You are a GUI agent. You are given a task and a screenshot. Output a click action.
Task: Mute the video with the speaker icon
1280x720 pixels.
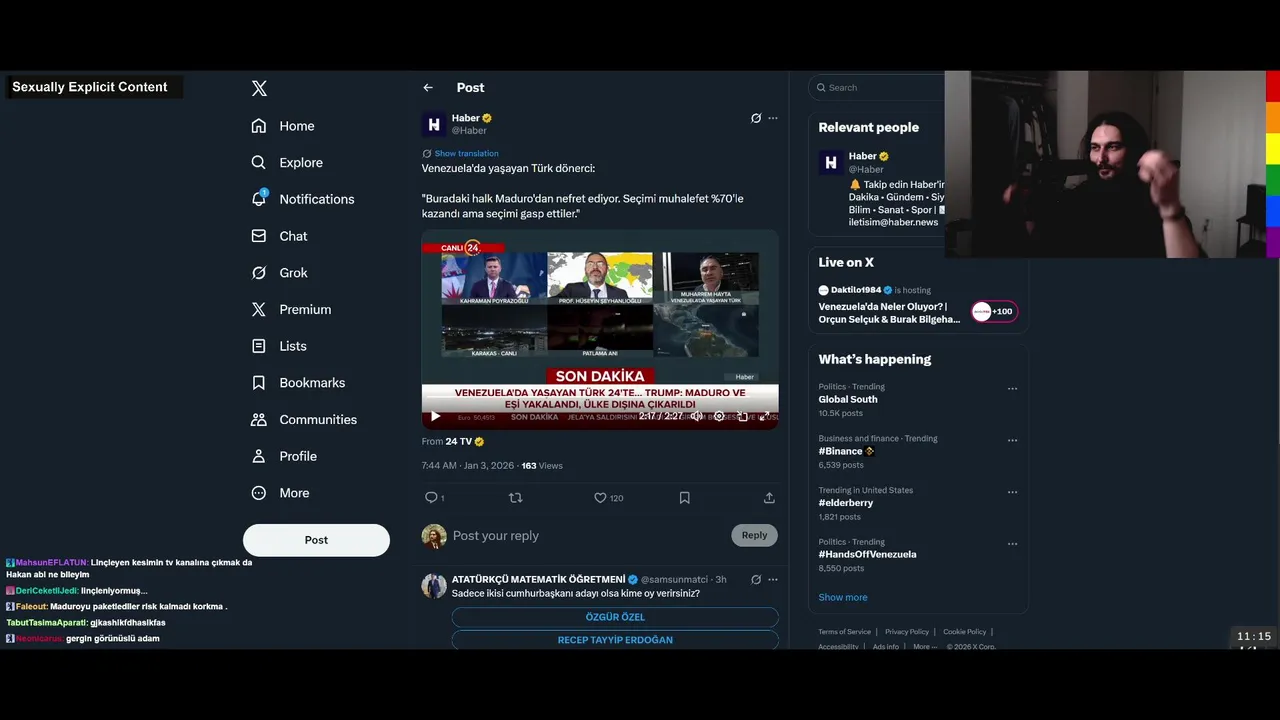pyautogui.click(x=696, y=416)
